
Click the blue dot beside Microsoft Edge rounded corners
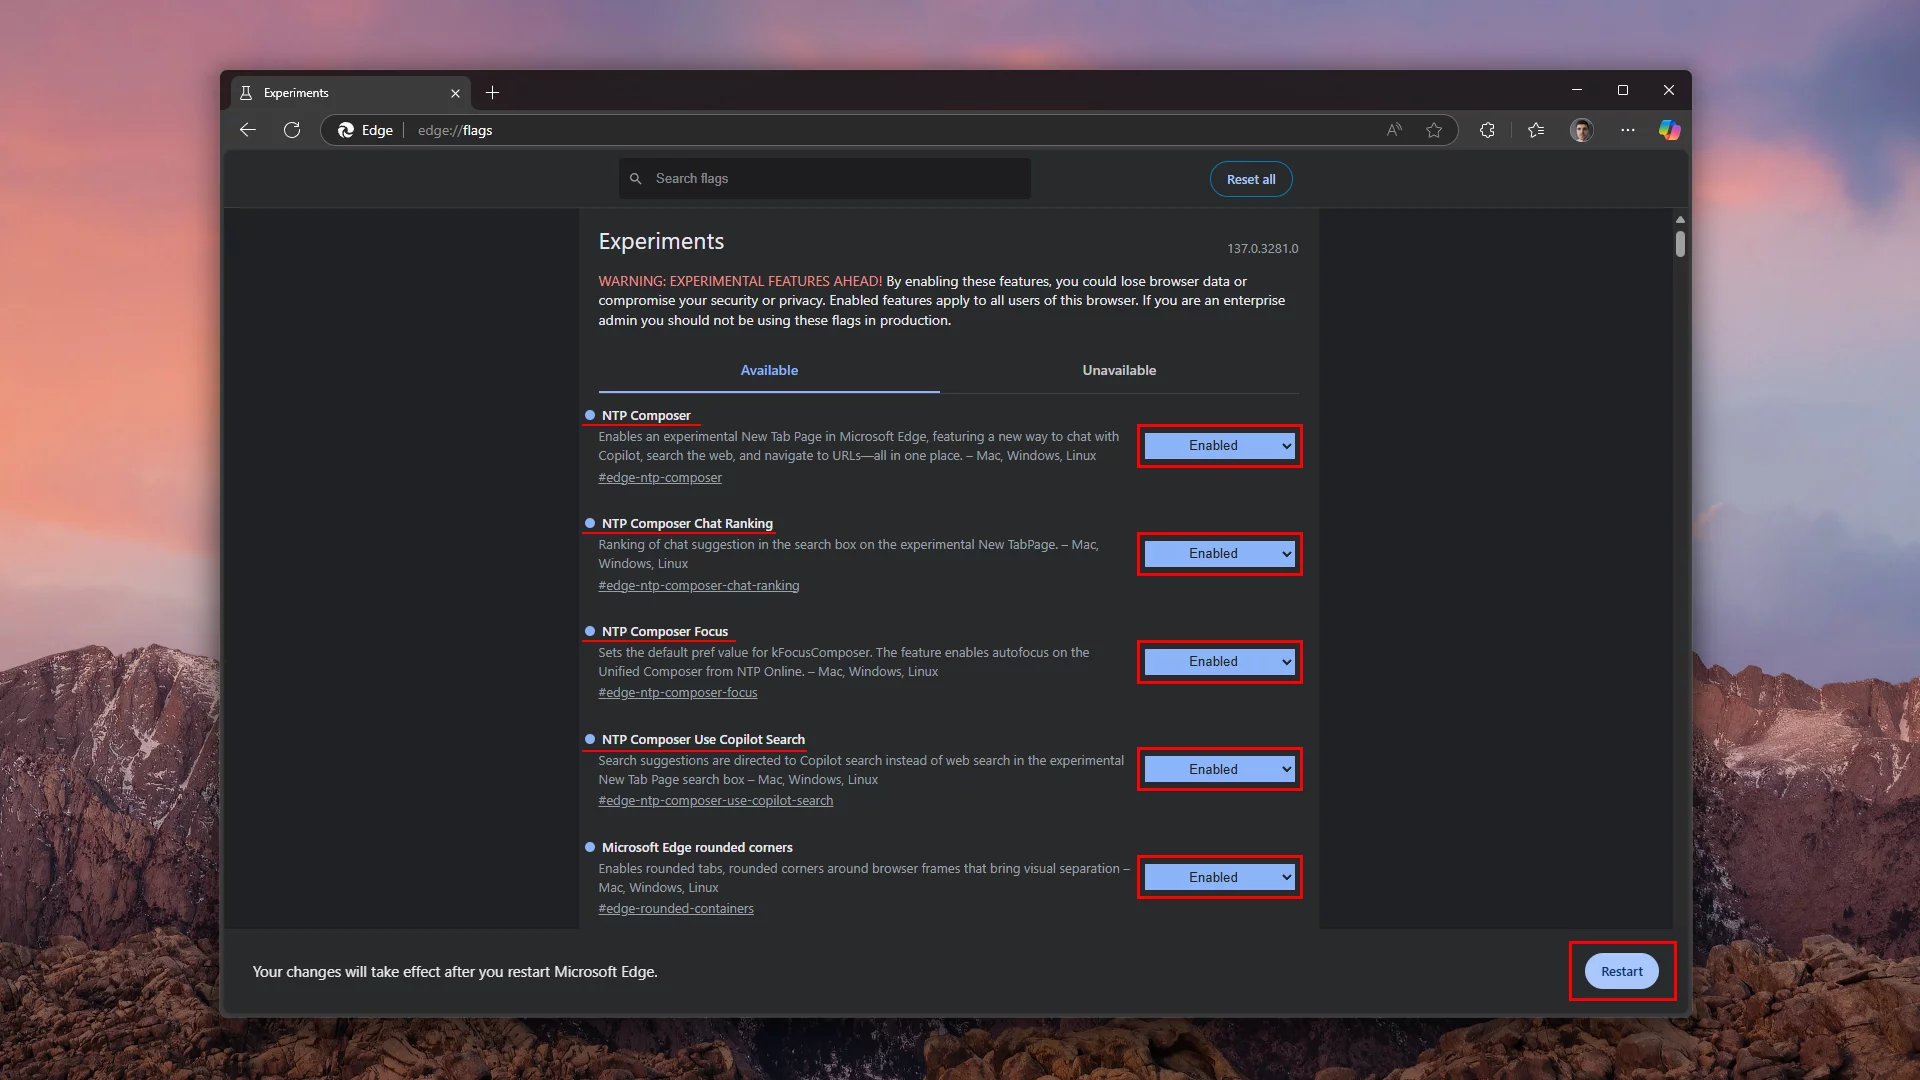(590, 847)
